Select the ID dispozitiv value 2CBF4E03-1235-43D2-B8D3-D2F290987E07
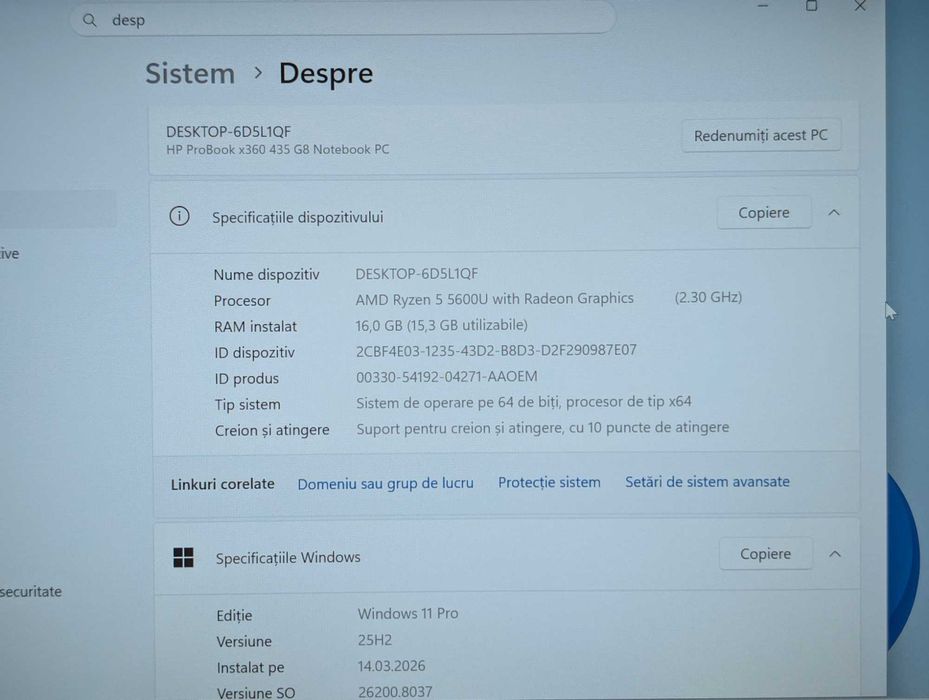The width and height of the screenshot is (929, 700). click(496, 350)
